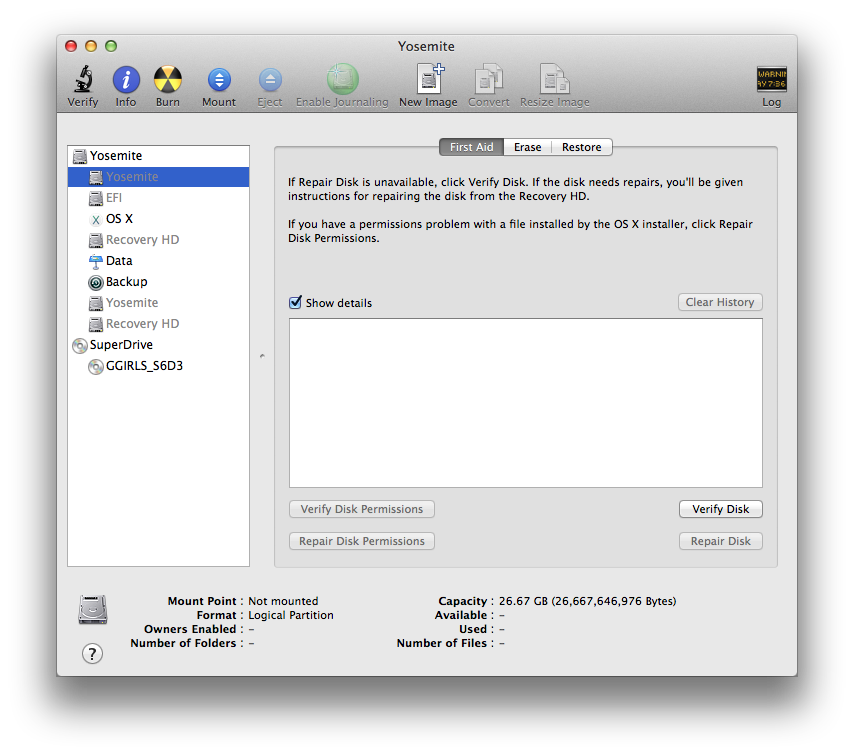Click the 26.67 GB capacity value

[x=588, y=601]
